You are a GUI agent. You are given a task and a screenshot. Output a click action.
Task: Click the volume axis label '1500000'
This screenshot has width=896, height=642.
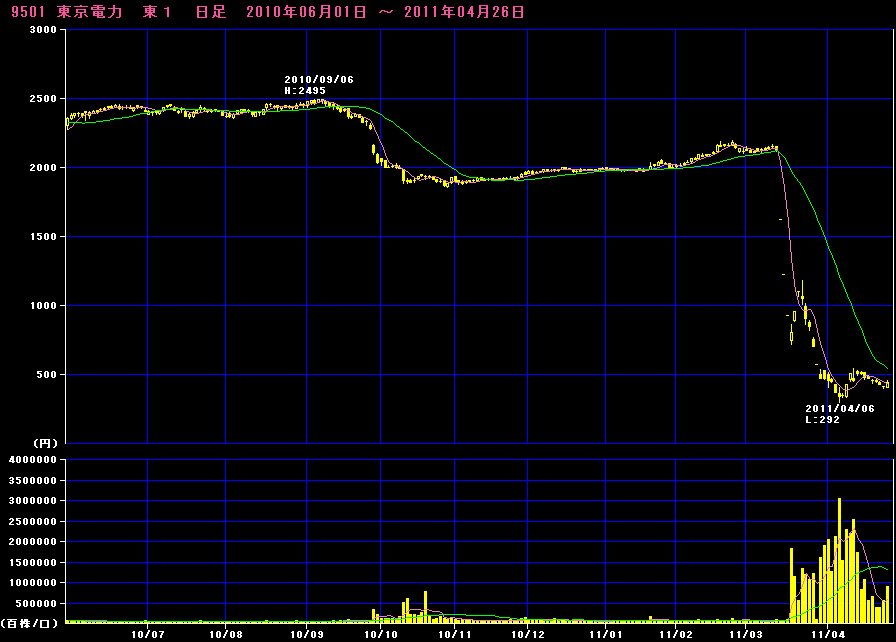point(33,563)
